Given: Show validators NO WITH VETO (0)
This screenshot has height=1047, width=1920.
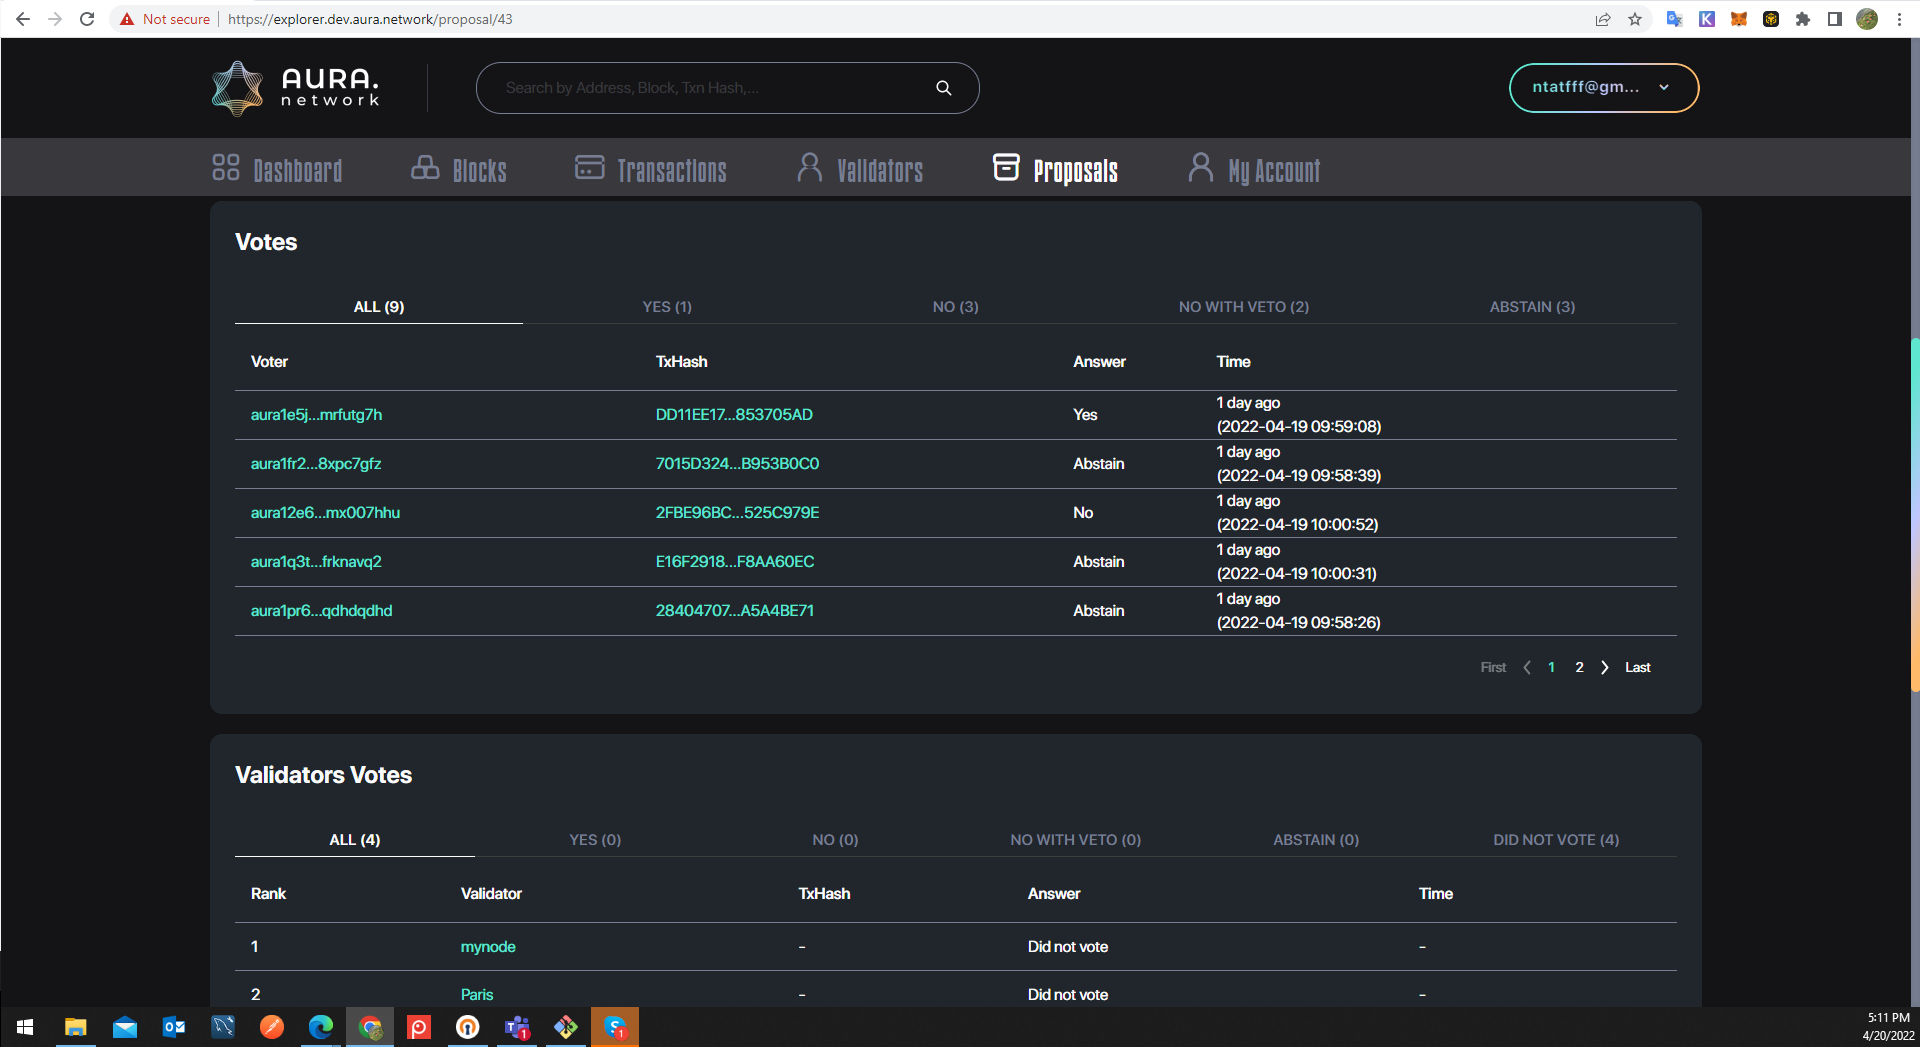Looking at the screenshot, I should tap(1075, 840).
